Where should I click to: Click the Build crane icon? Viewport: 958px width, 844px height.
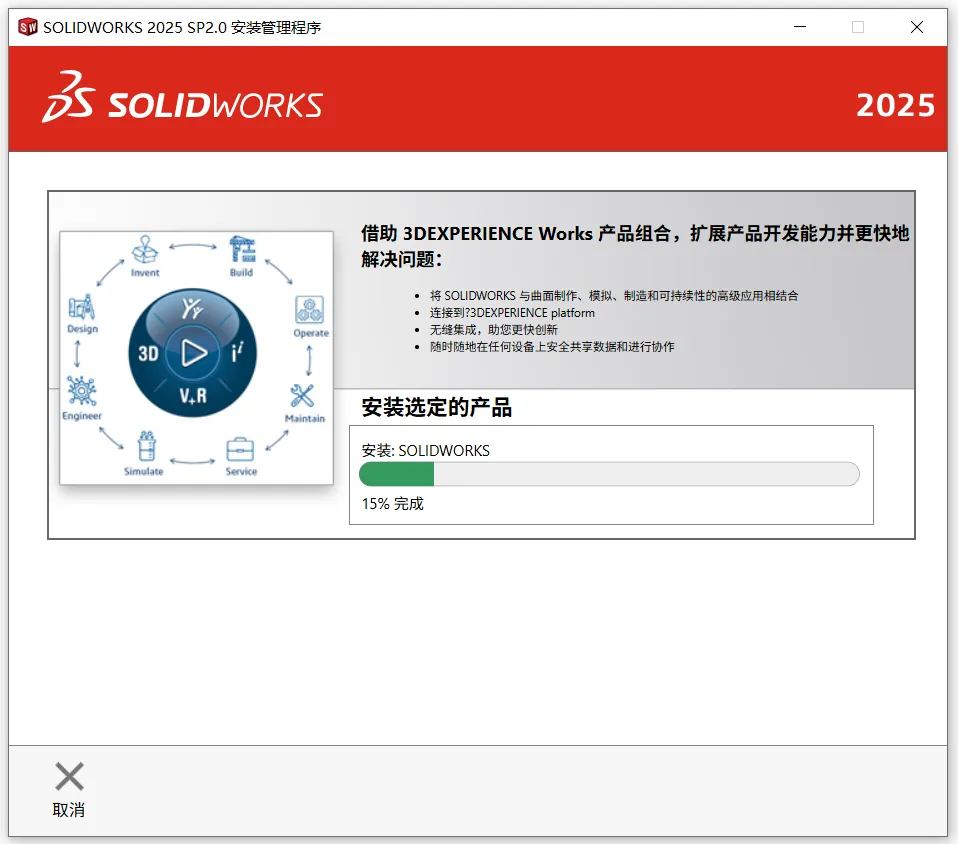pos(242,249)
